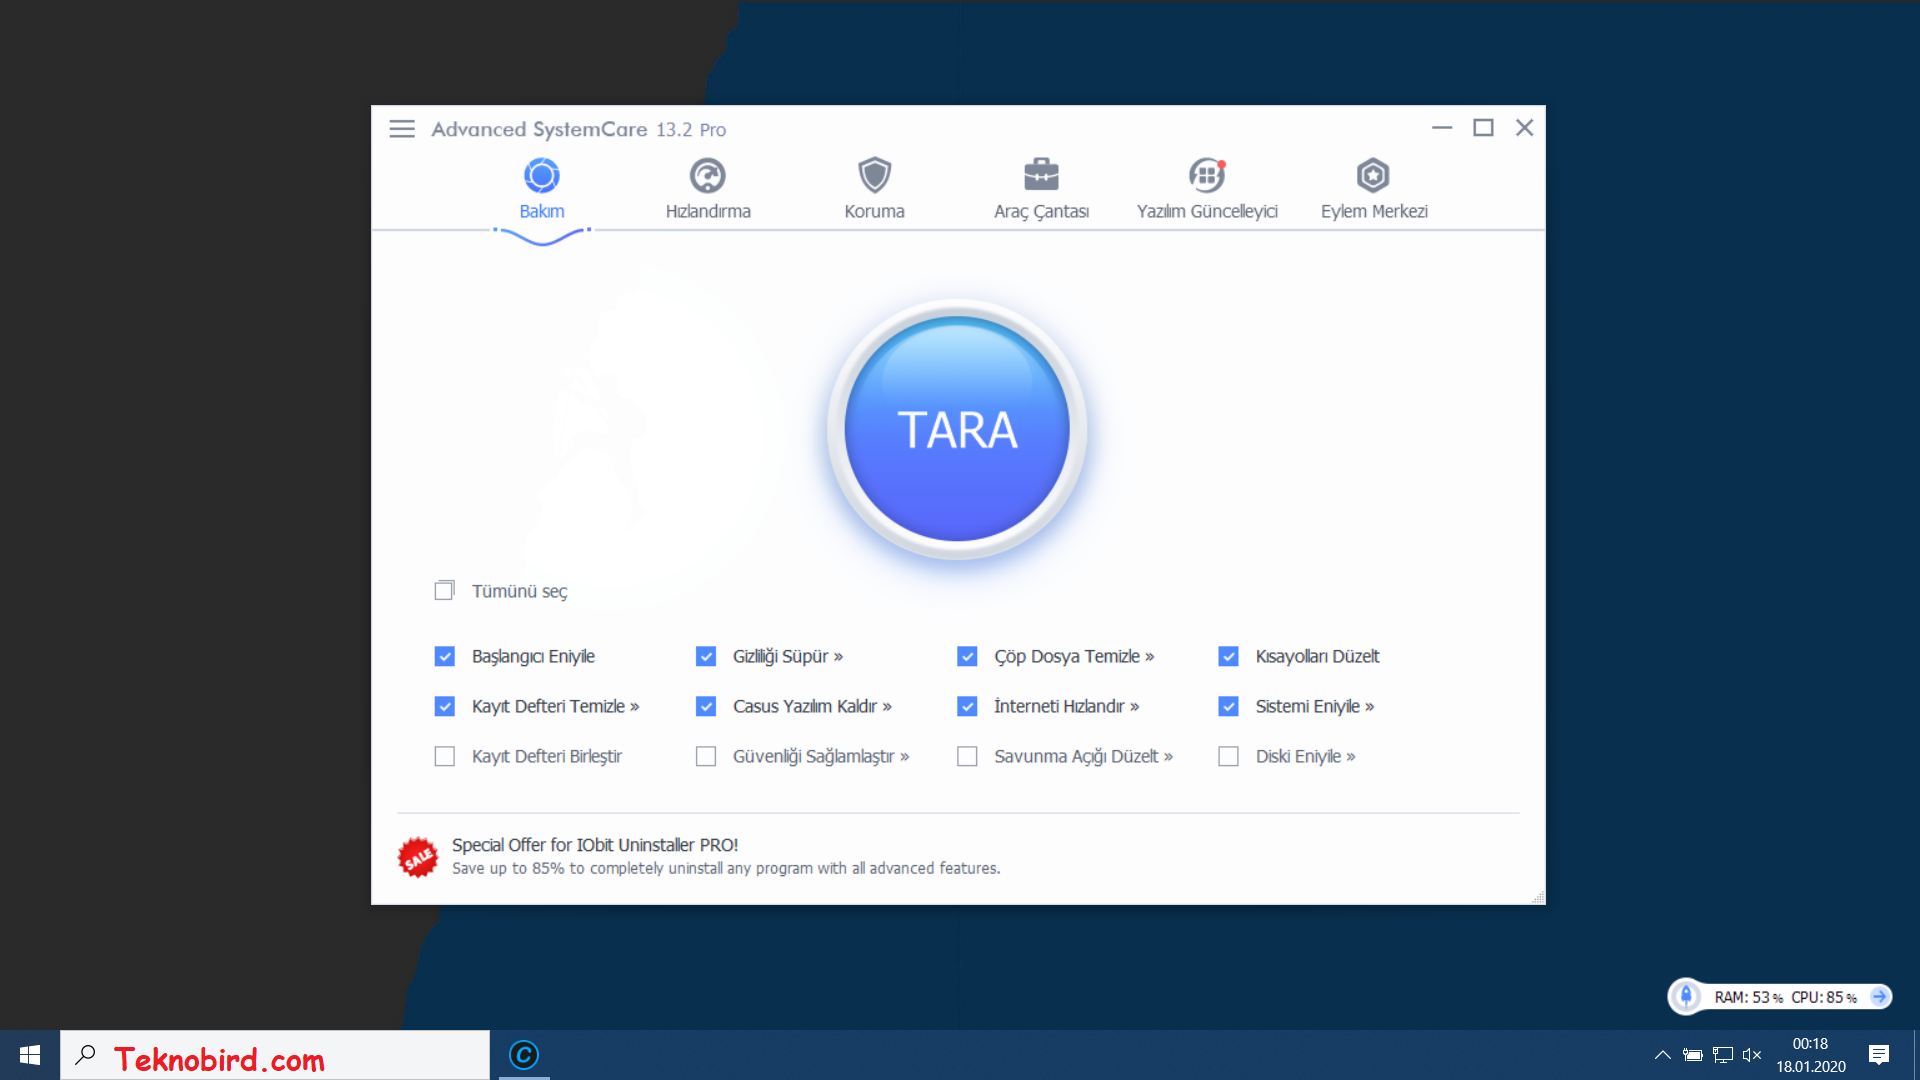Image resolution: width=1920 pixels, height=1080 pixels.
Task: Open the hamburger menu
Action: [x=402, y=129]
